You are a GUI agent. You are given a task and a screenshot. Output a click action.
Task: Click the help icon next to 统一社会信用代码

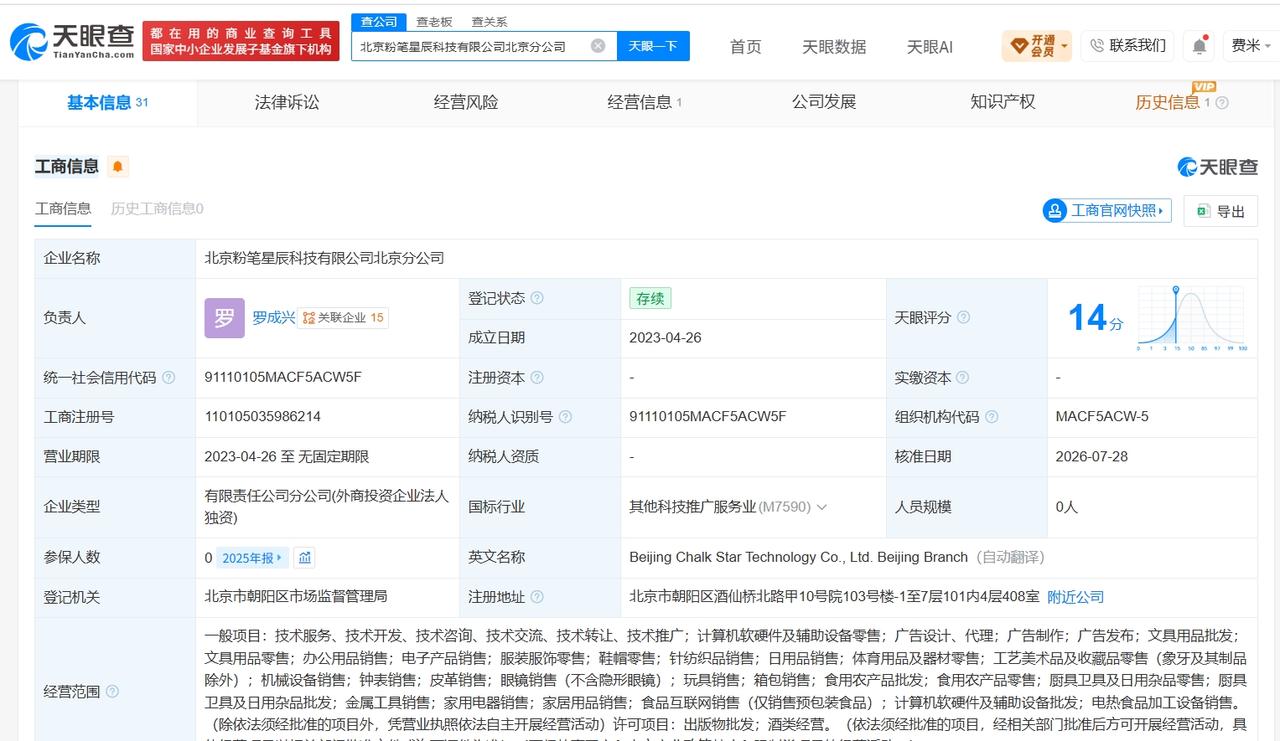[x=168, y=377]
